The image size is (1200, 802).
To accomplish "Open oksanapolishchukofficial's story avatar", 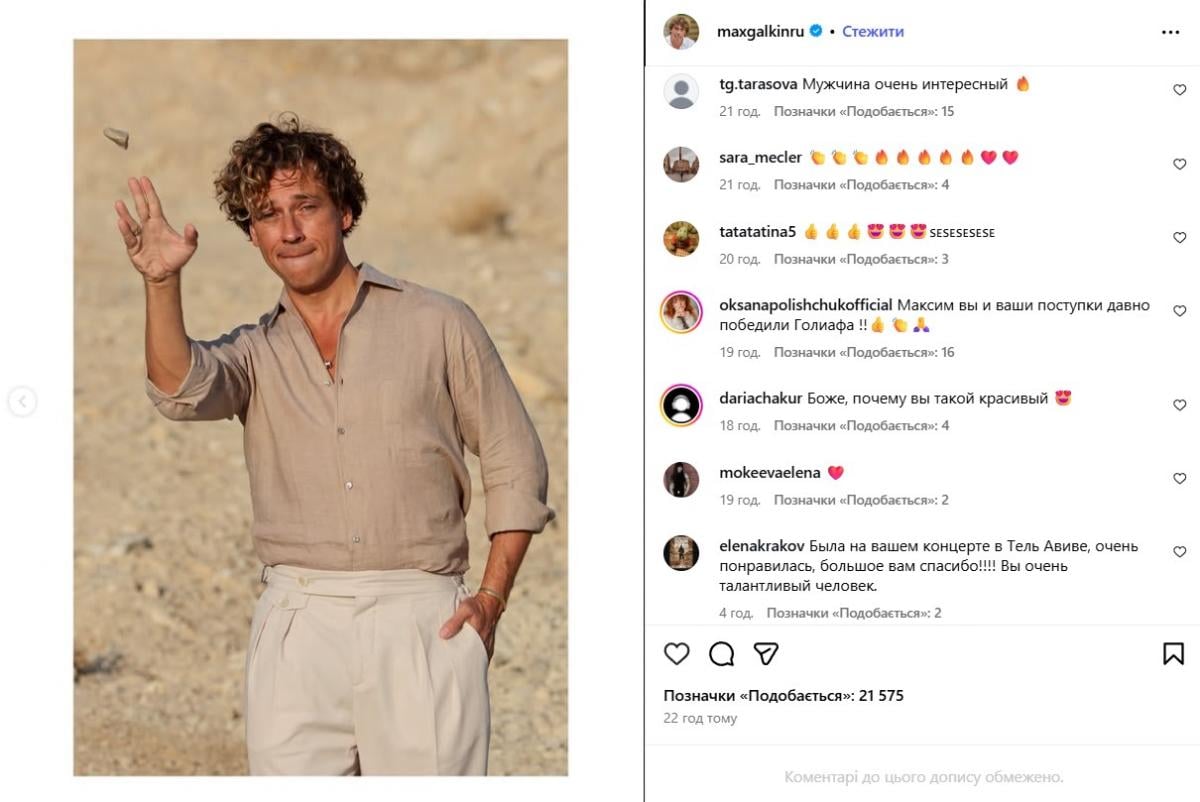I will (681, 313).
